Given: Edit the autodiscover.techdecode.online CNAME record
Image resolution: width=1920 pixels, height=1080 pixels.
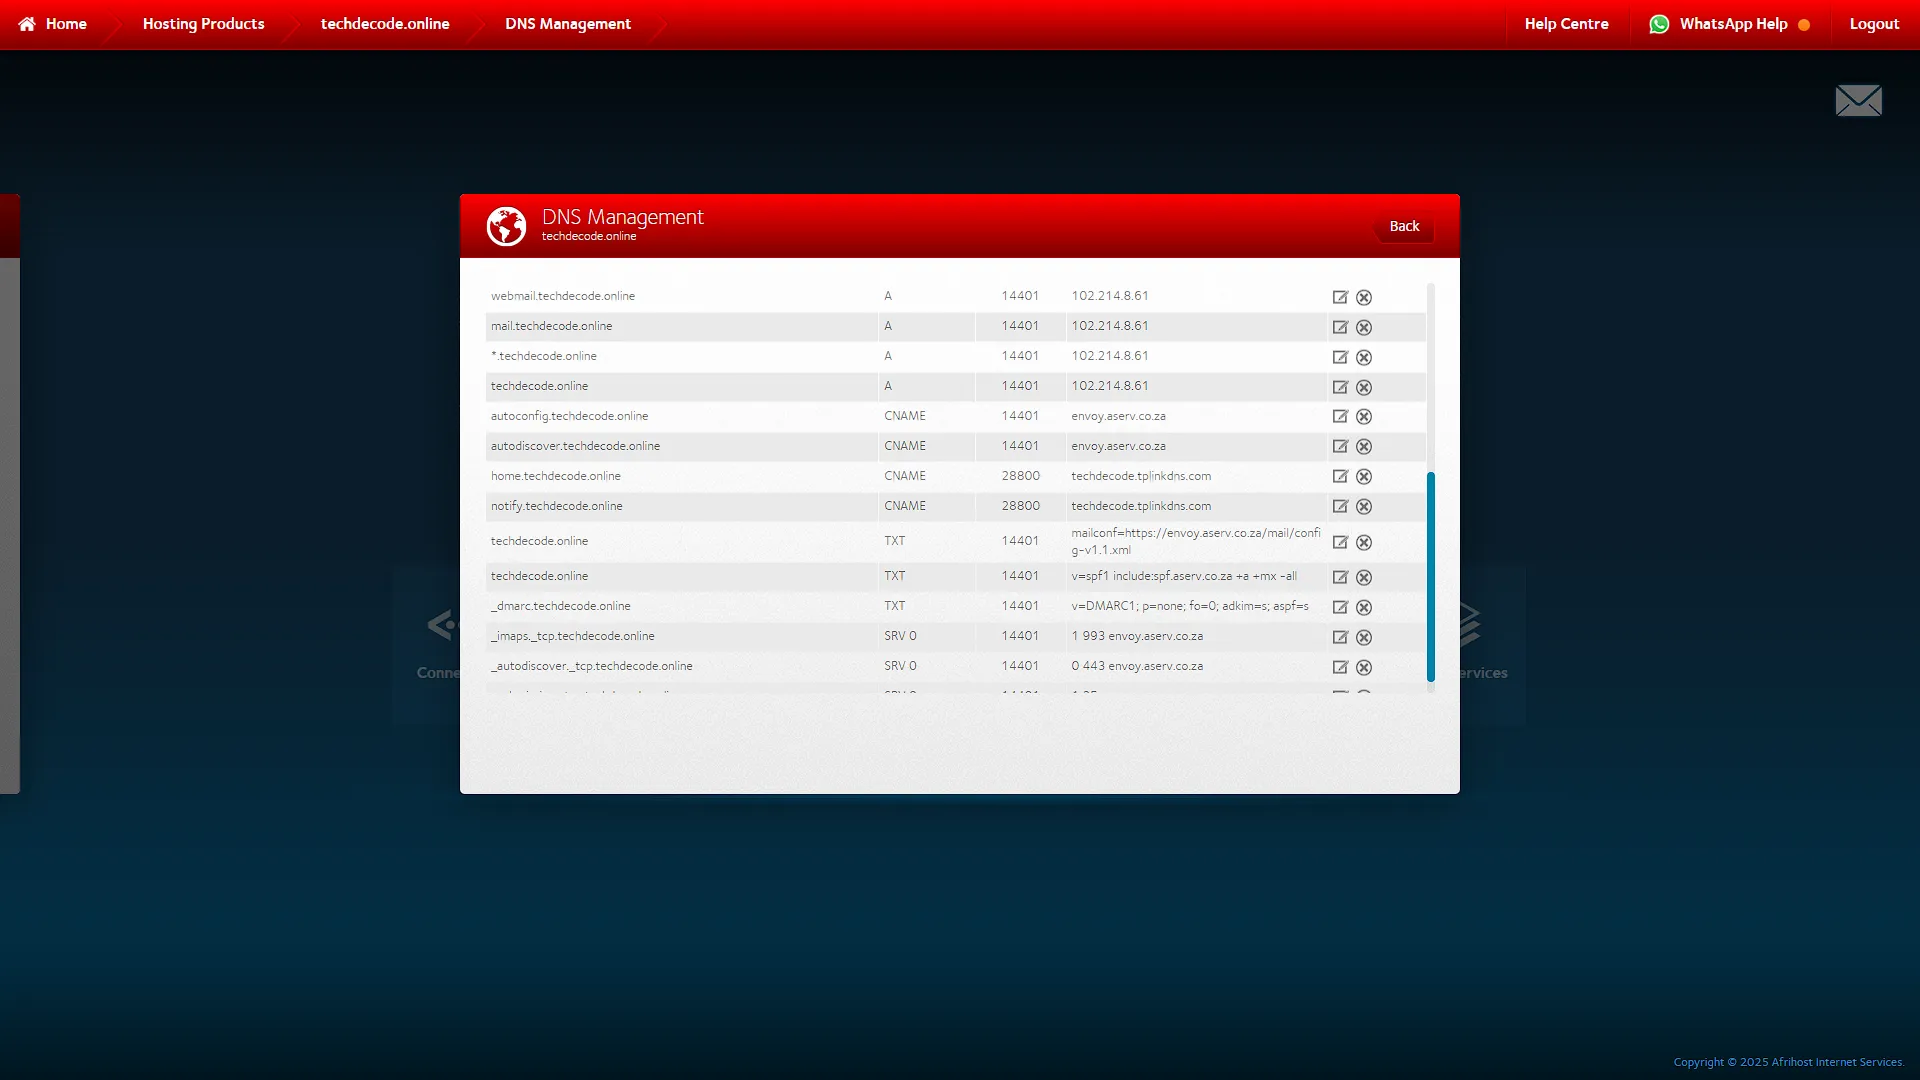Looking at the screenshot, I should [1340, 446].
